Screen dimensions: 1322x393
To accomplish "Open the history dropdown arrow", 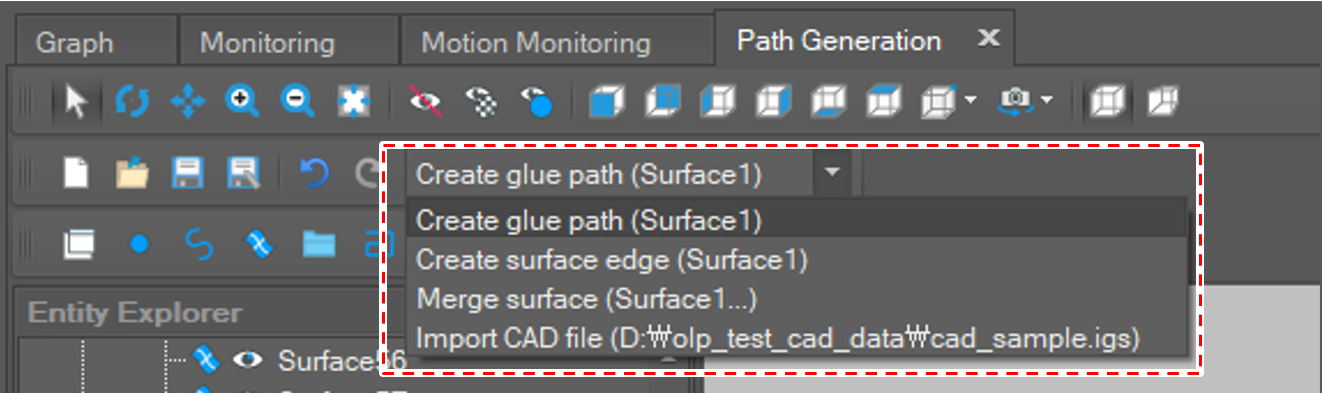I will [832, 173].
